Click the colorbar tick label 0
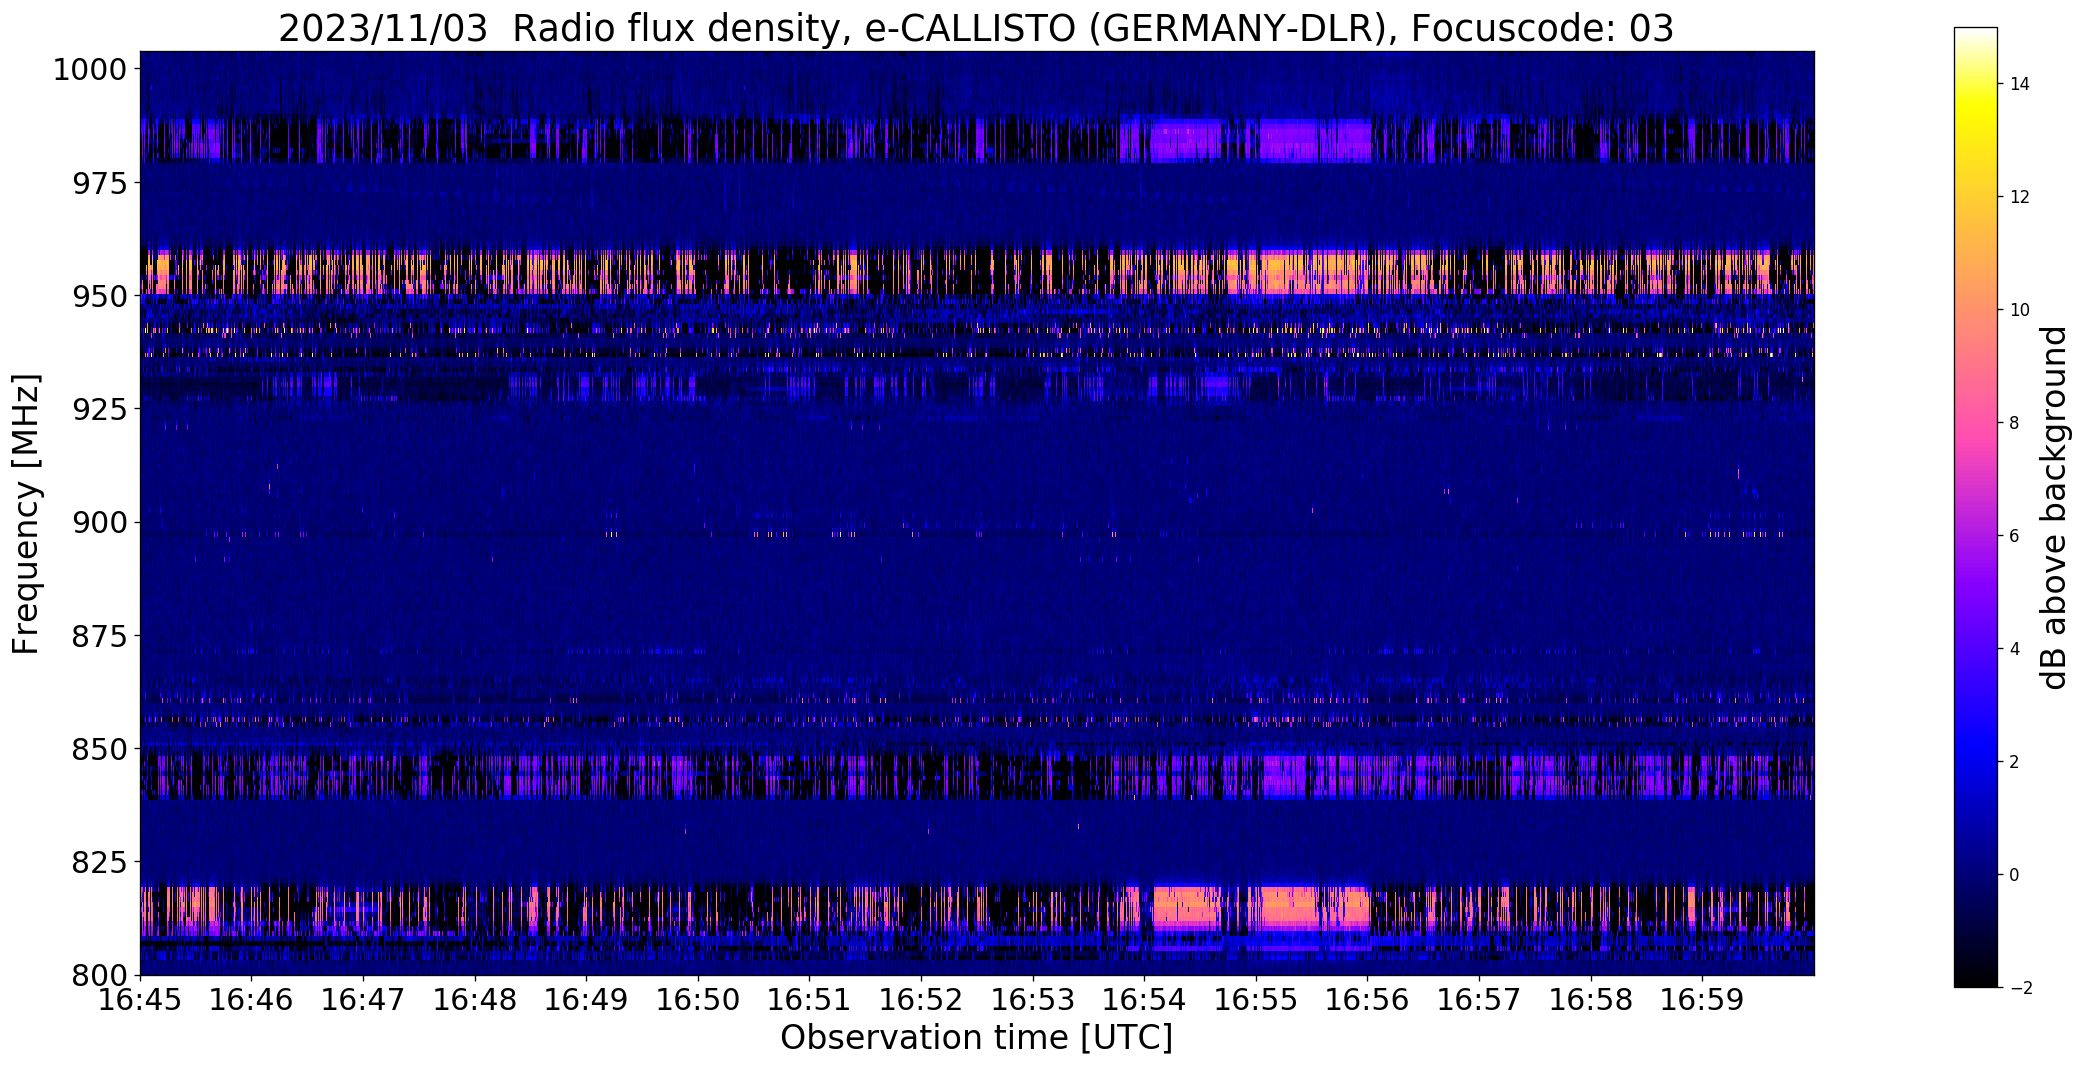This screenshot has height=1067, width=2085. [2014, 875]
